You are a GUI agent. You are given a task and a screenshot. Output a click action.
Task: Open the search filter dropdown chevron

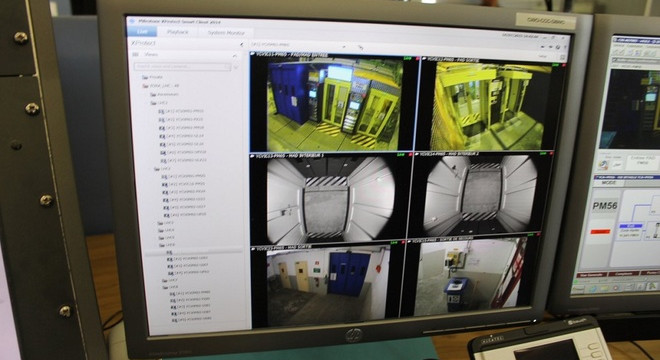point(236,67)
